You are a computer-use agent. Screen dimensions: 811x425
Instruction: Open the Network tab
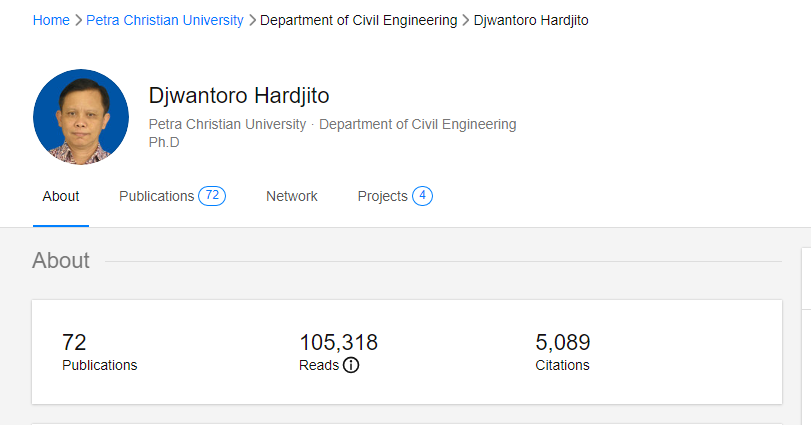(292, 196)
